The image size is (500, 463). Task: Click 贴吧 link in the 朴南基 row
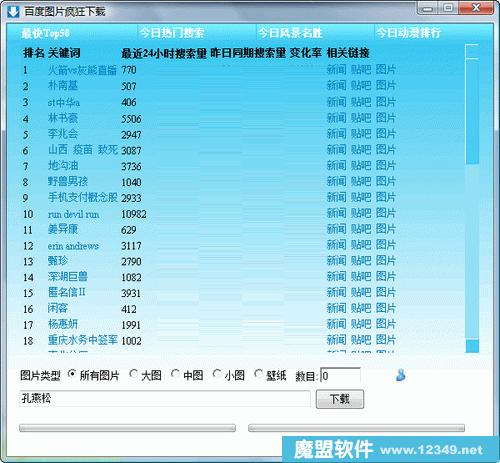click(361, 86)
